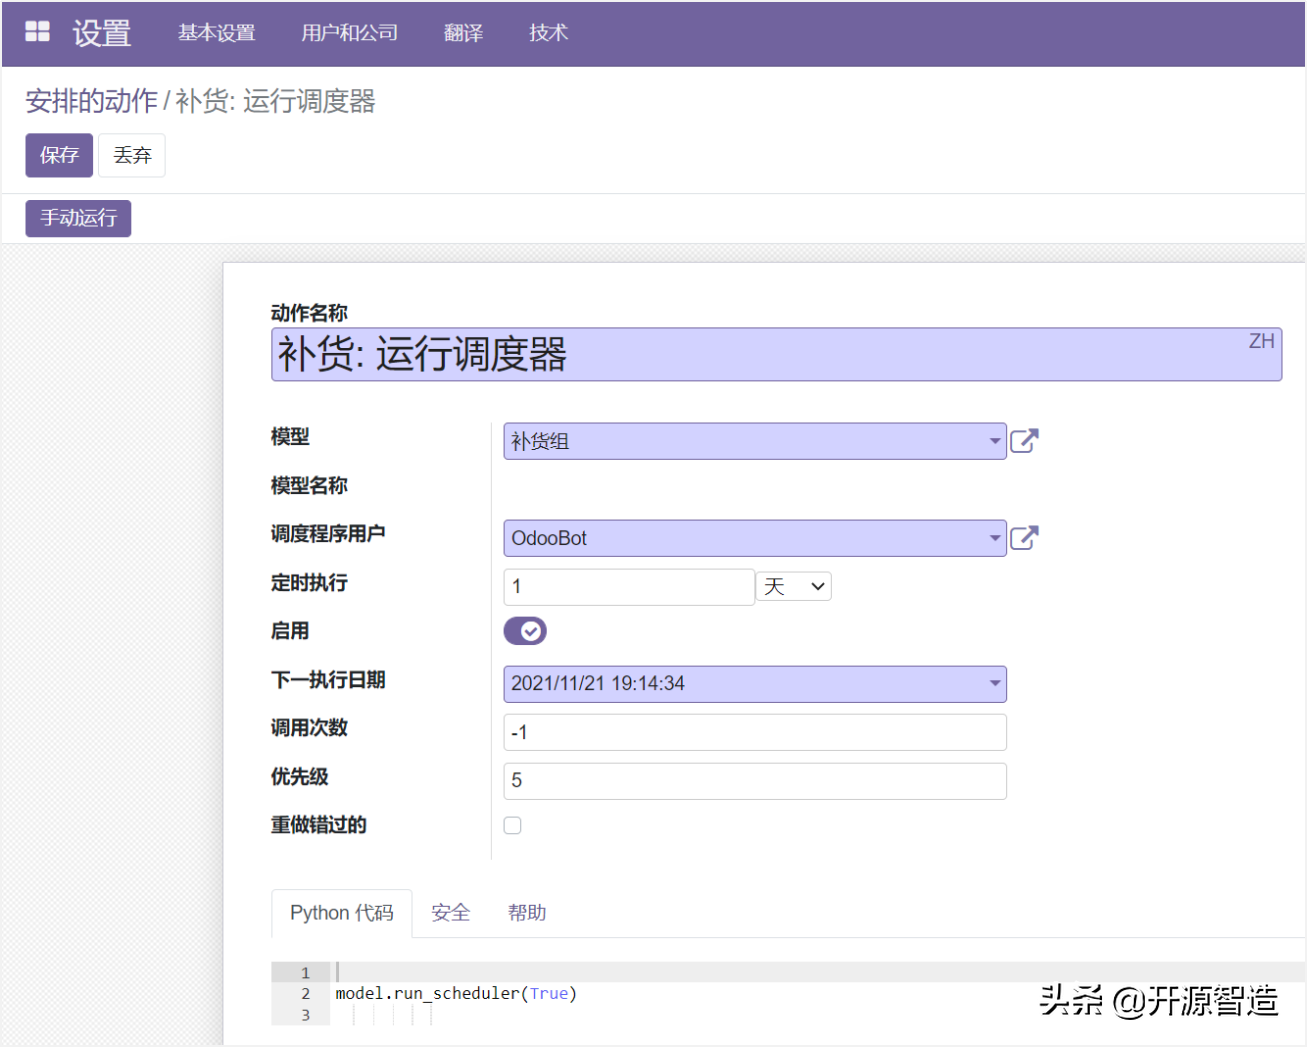Open the 技术 menu
Screen dimensions: 1308x1047
548,33
